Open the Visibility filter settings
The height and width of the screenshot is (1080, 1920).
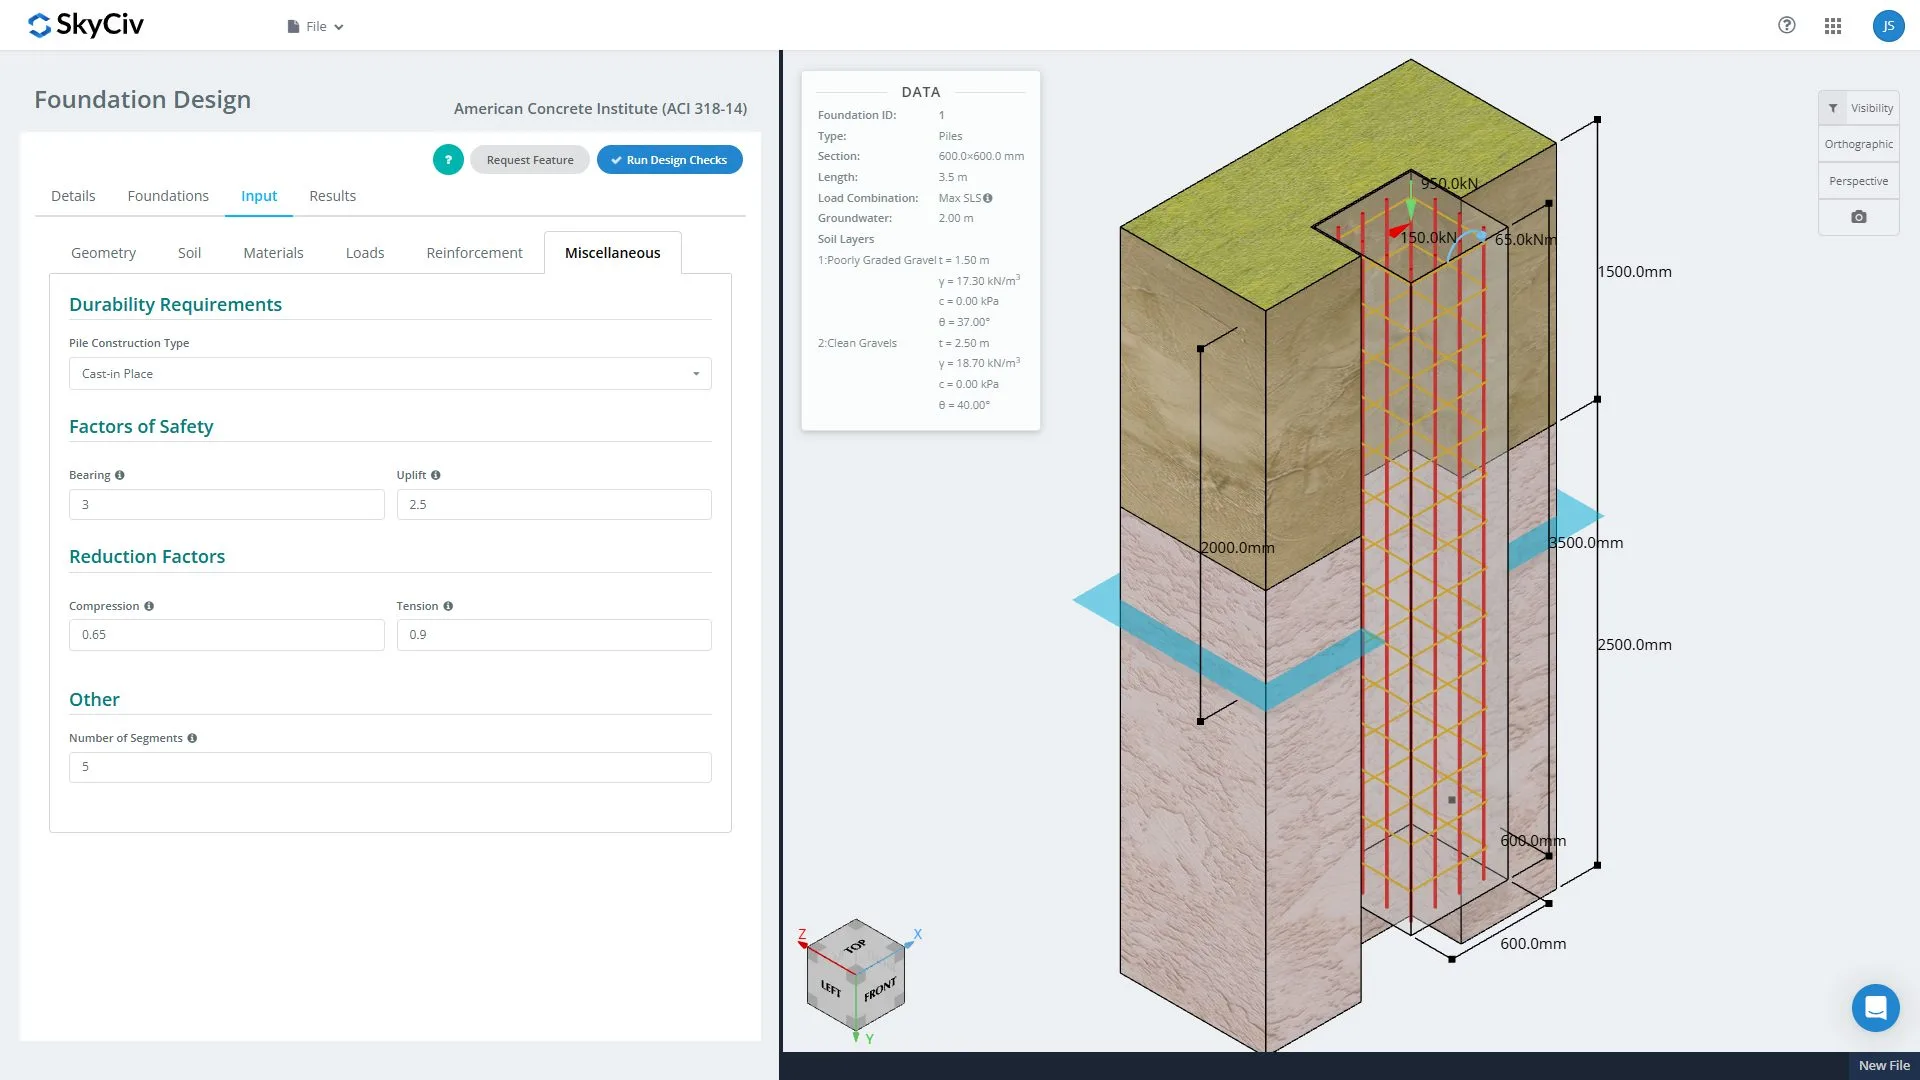point(1858,108)
